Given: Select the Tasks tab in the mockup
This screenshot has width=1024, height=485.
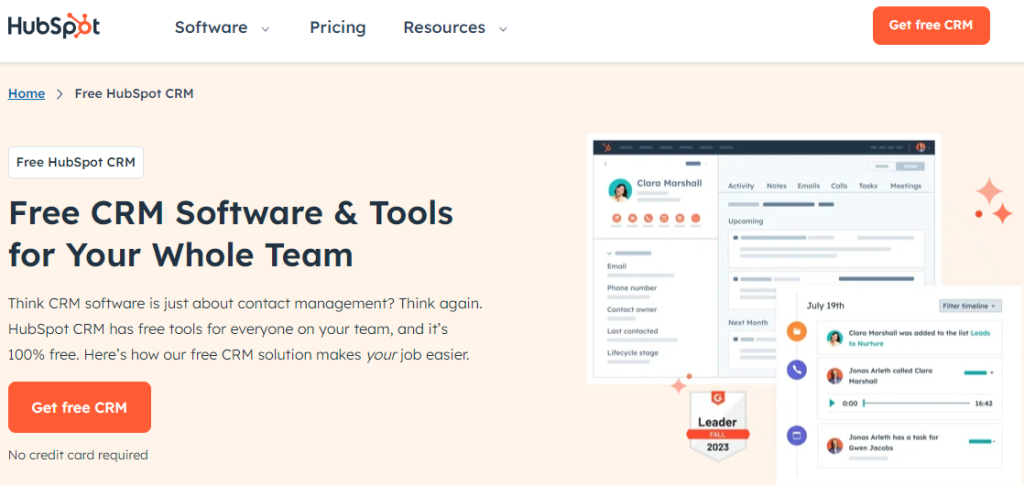Looking at the screenshot, I should pyautogui.click(x=868, y=186).
